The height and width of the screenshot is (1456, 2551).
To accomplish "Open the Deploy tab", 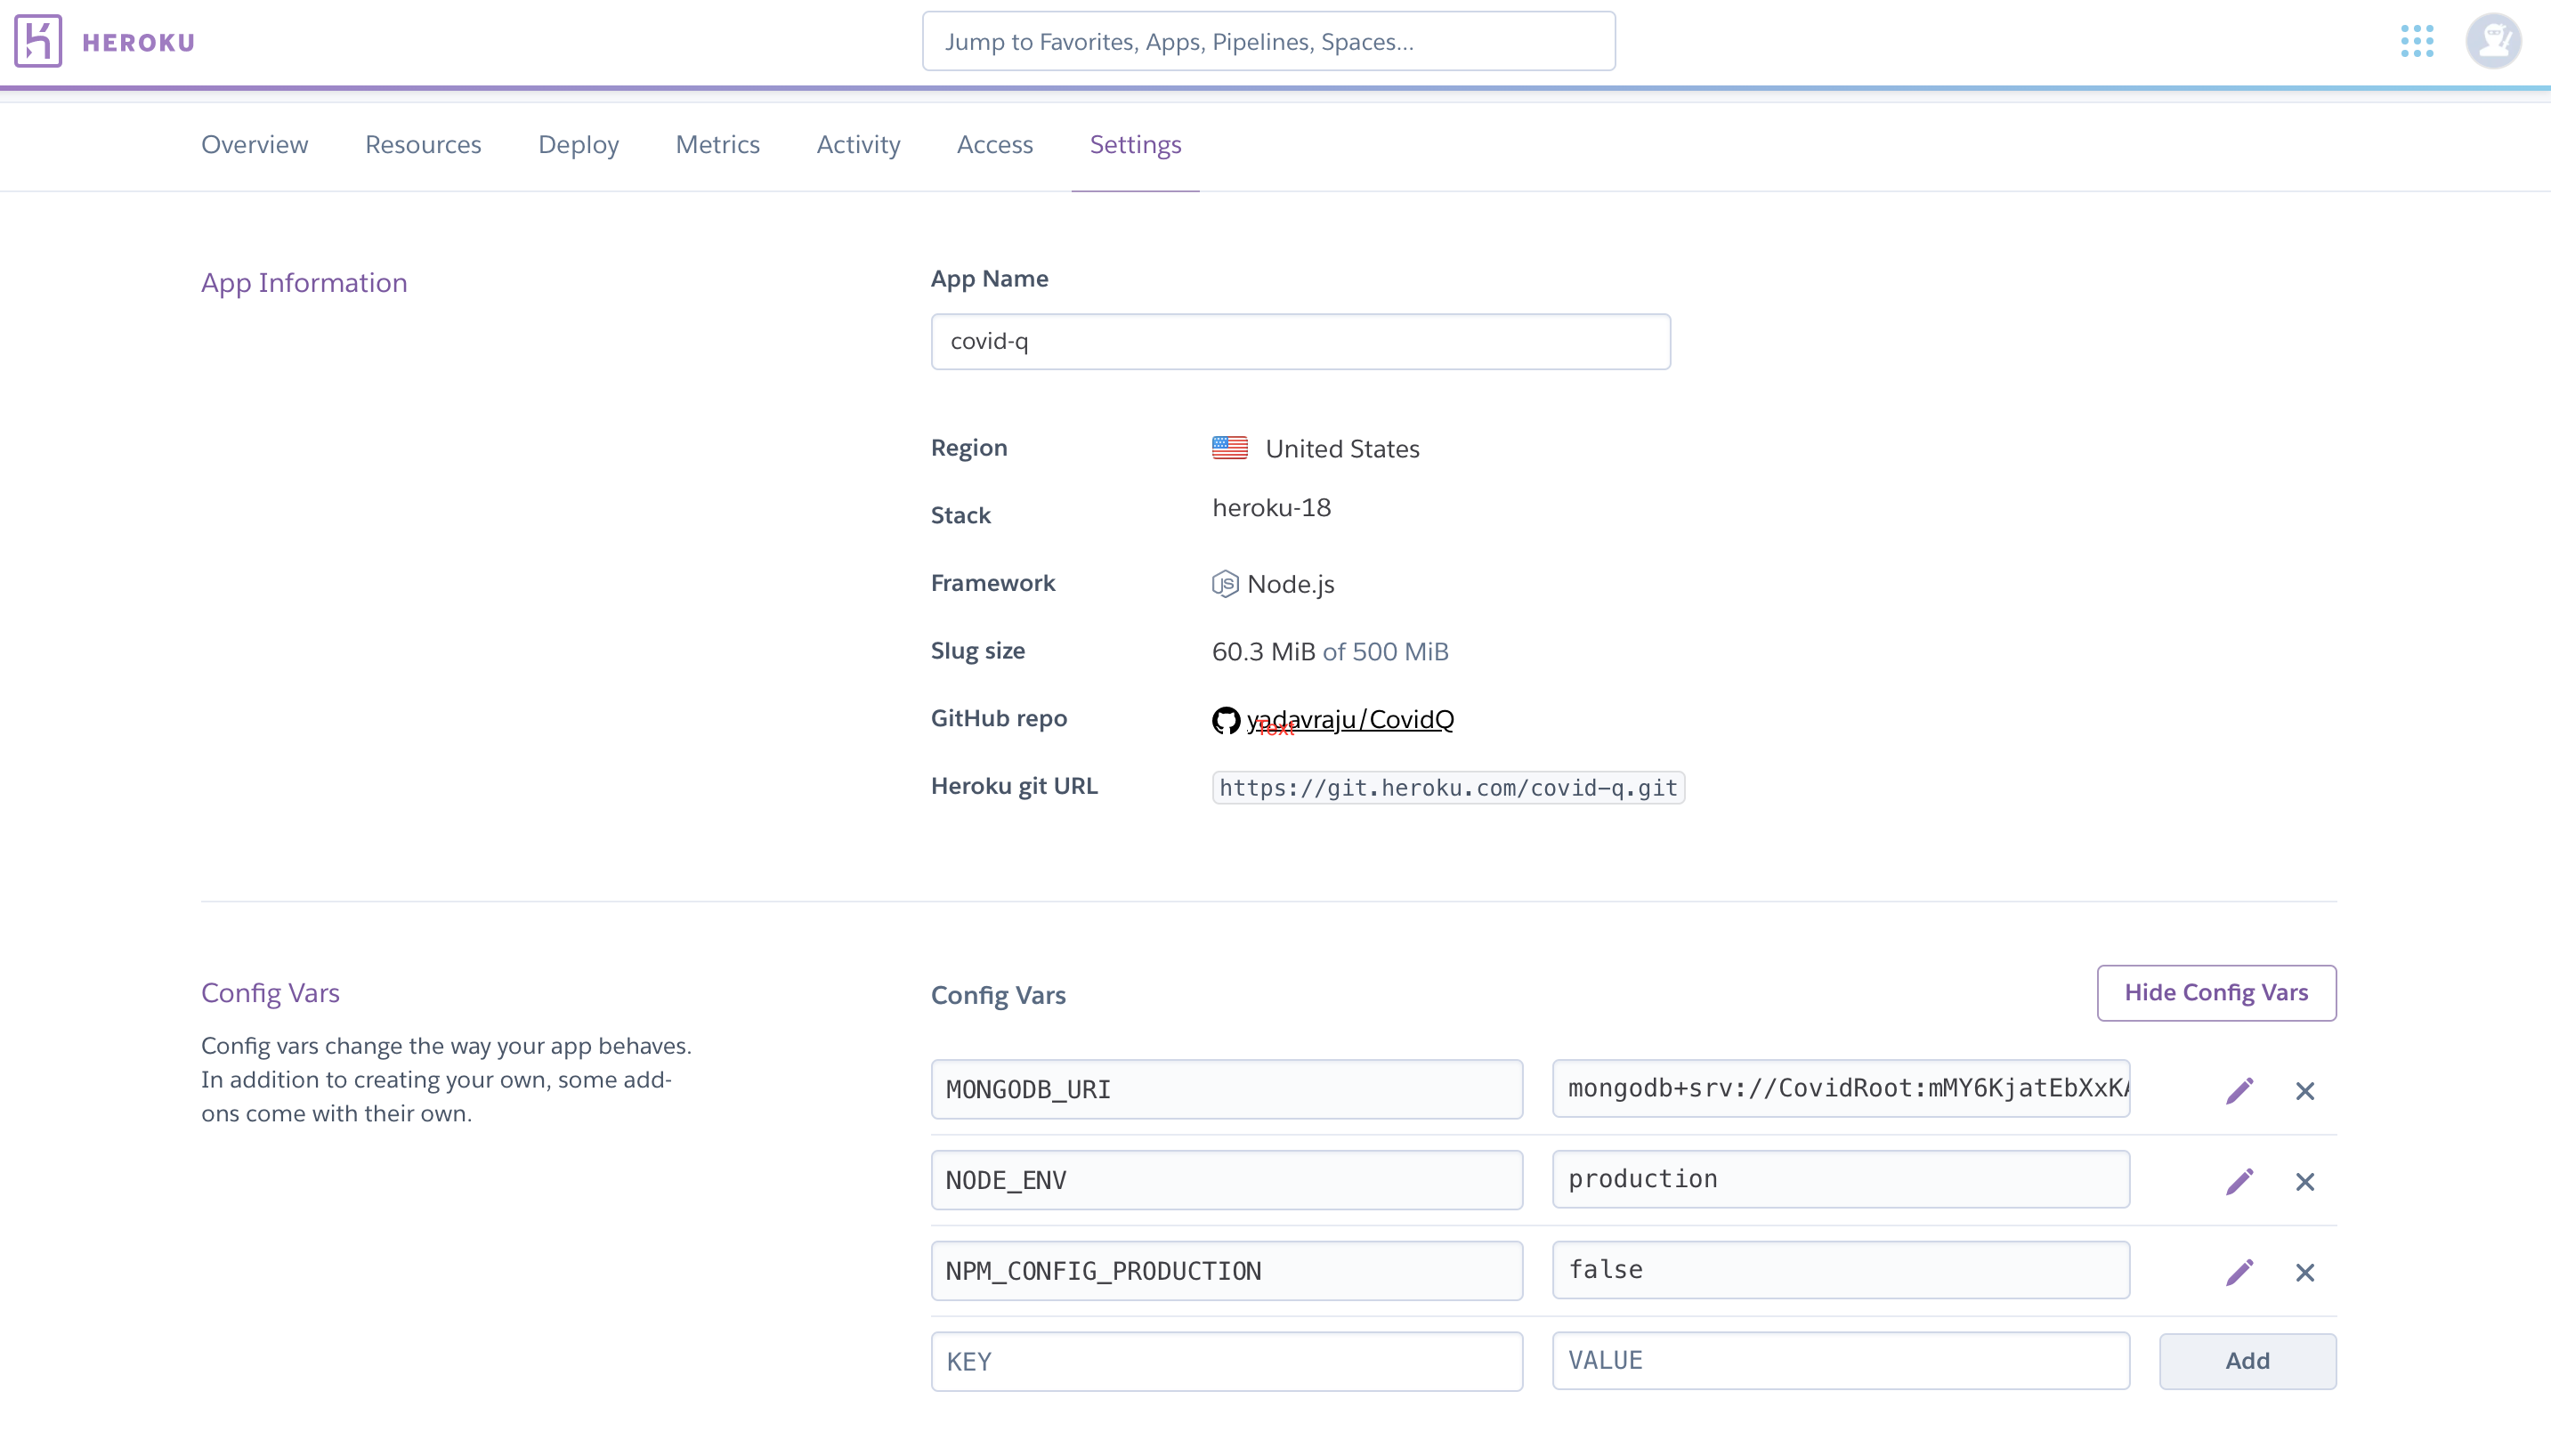I will point(579,145).
